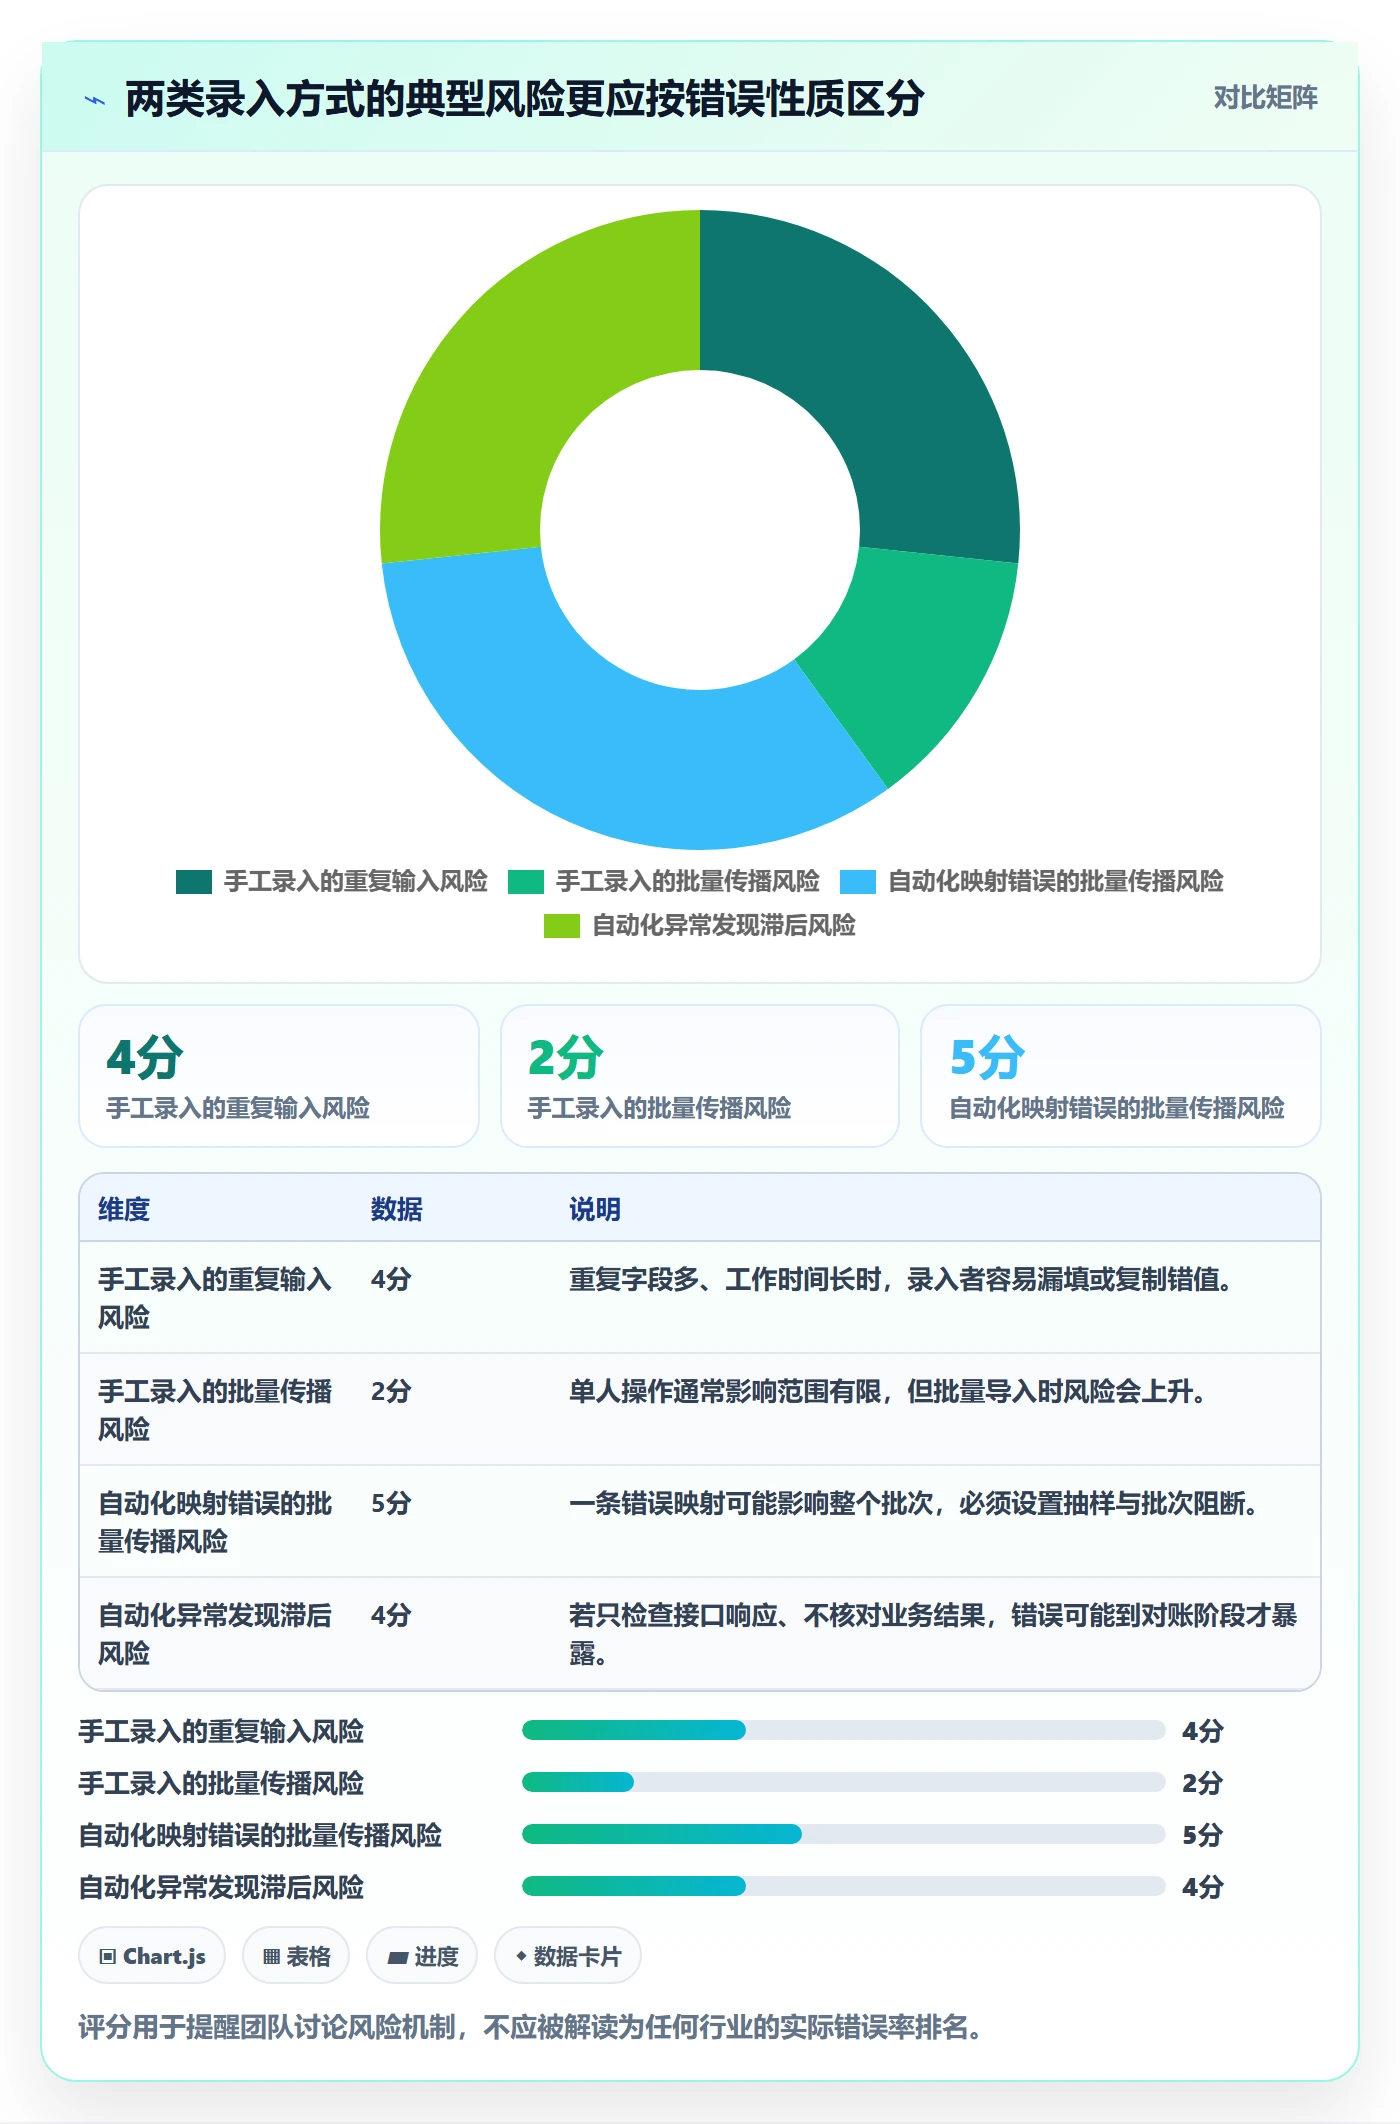Image resolution: width=1400 pixels, height=2124 pixels.
Task: Select table cell 自动化映射错误的批量传播风险
Action: [215, 1522]
